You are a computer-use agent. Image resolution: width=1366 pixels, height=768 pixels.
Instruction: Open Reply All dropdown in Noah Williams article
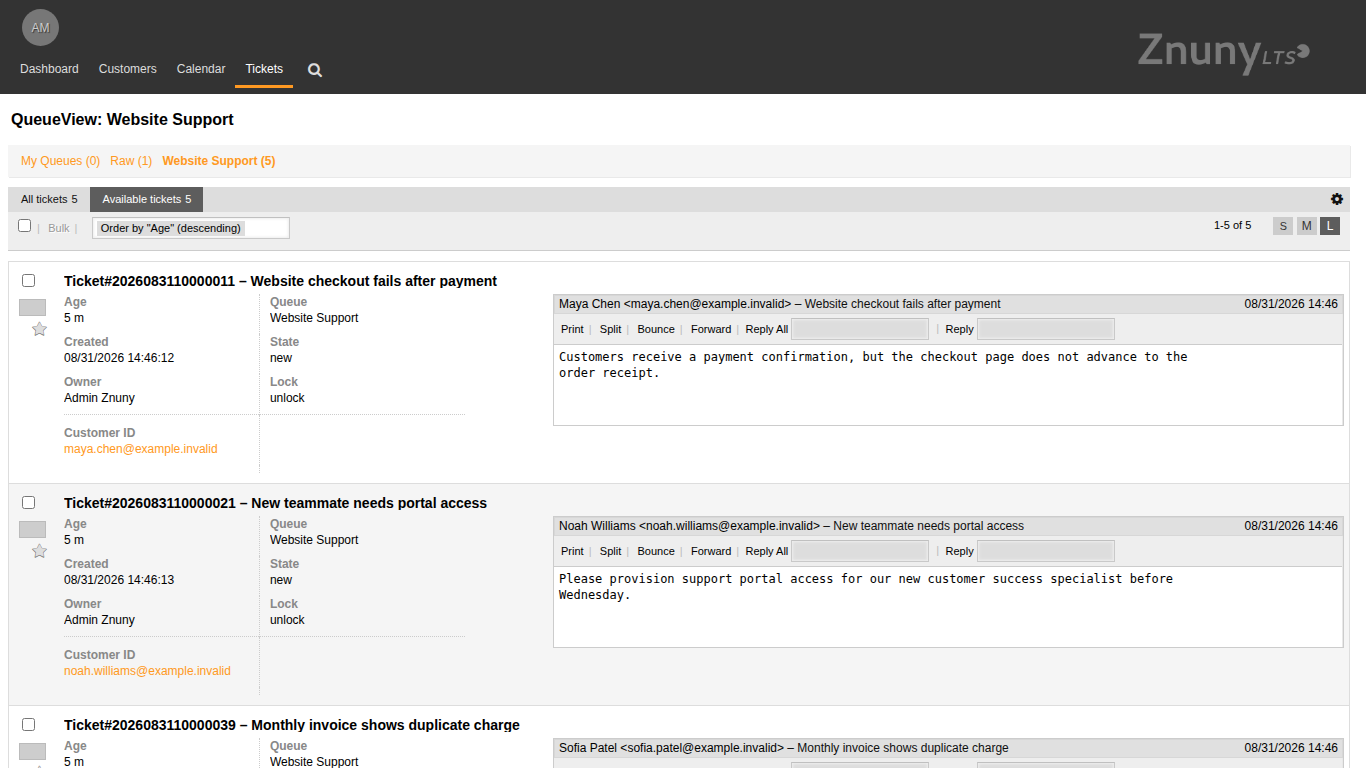(x=860, y=551)
